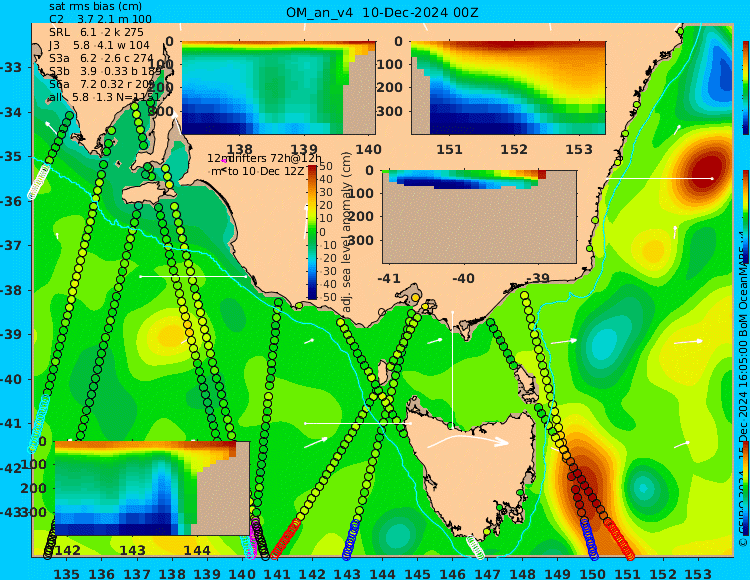The width and height of the screenshot is (750, 580).
Task: Click the -40 latitude label on the main axis
Action: [11, 379]
